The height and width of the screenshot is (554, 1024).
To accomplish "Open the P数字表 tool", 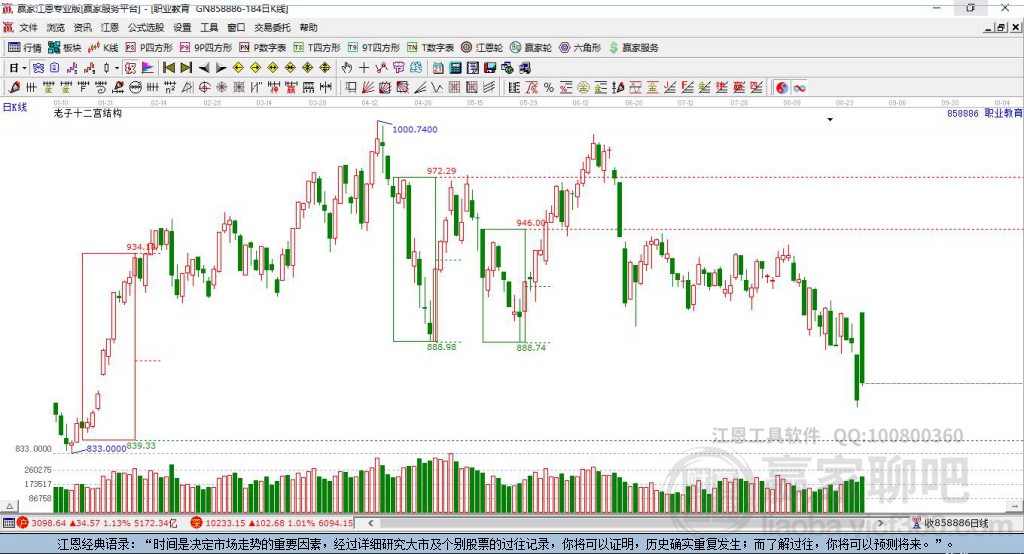I will [263, 48].
